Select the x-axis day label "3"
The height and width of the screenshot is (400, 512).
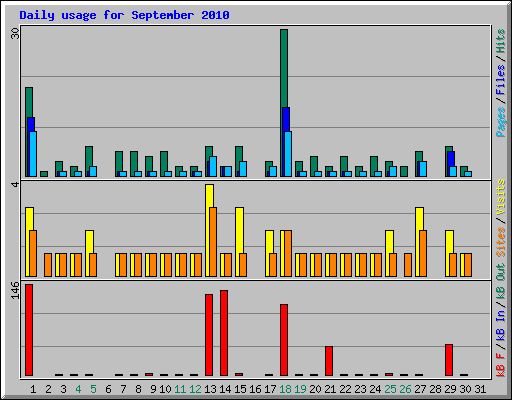coord(63,389)
